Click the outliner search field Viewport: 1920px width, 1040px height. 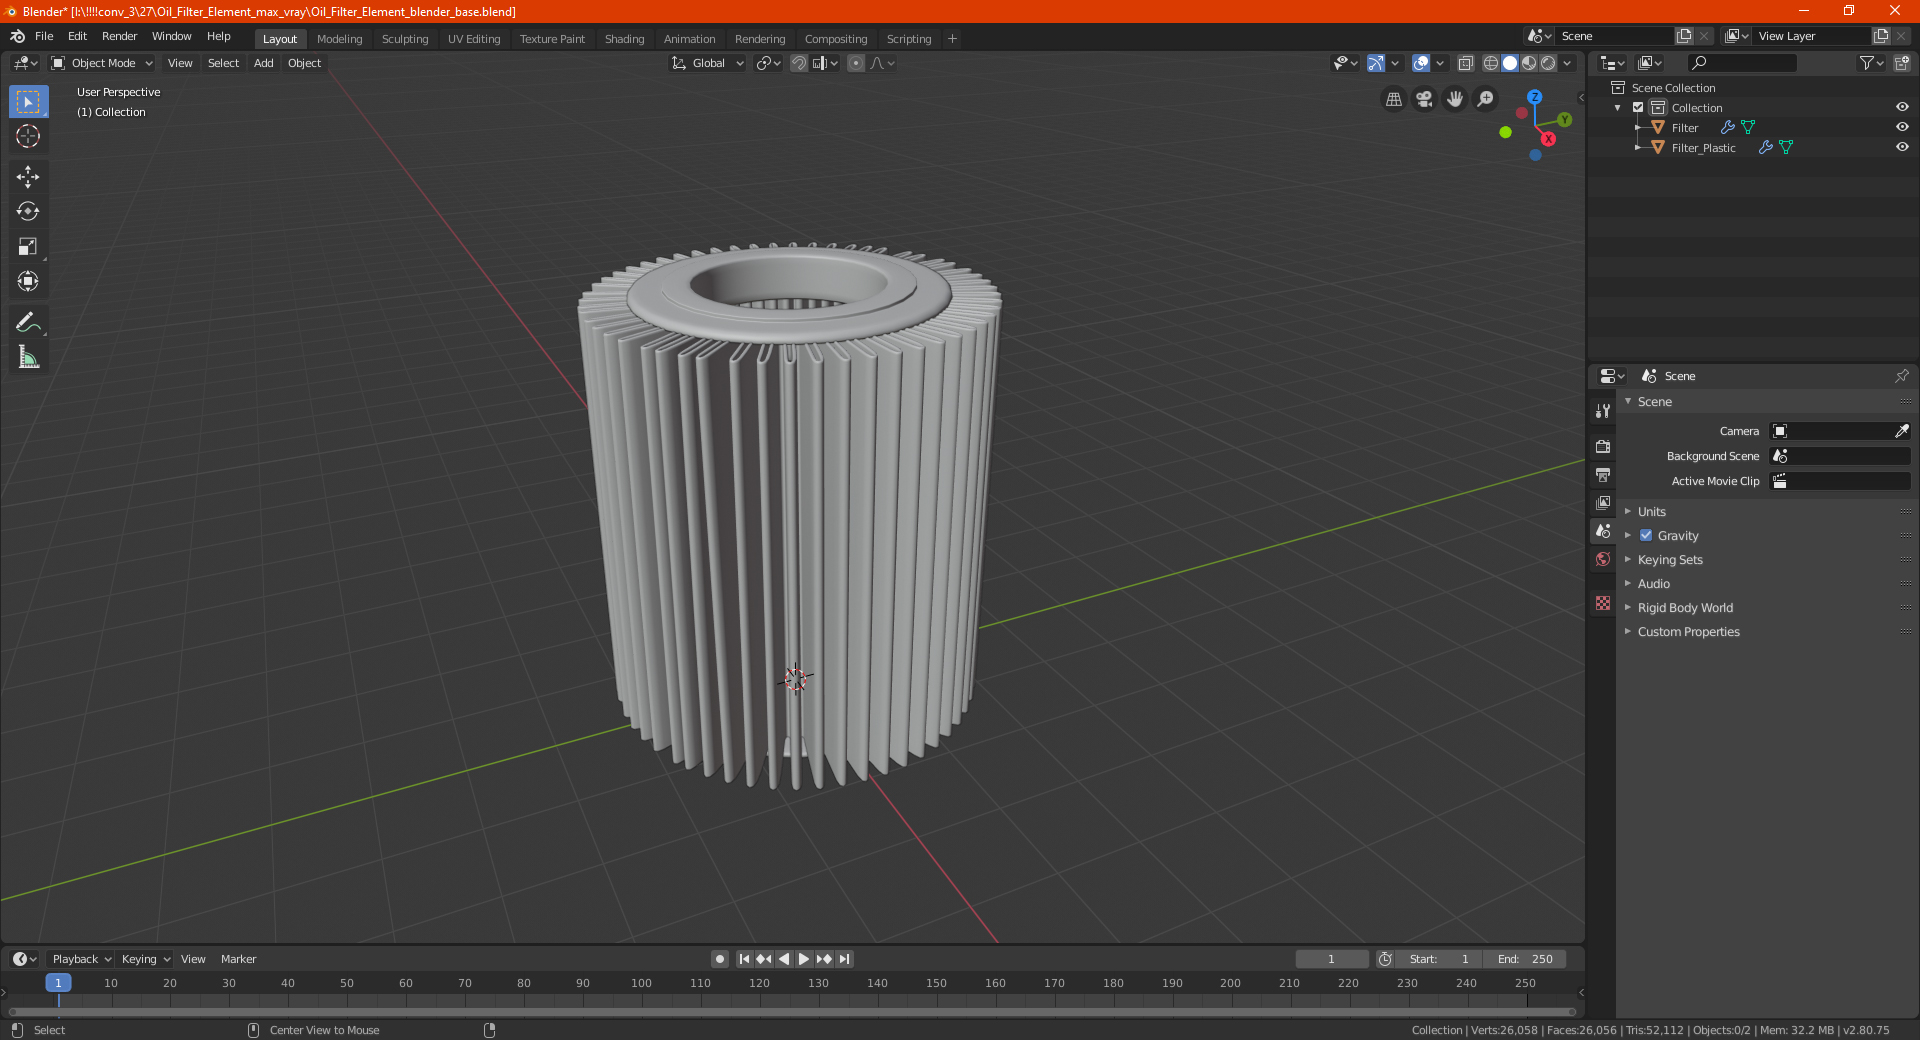pyautogui.click(x=1741, y=63)
